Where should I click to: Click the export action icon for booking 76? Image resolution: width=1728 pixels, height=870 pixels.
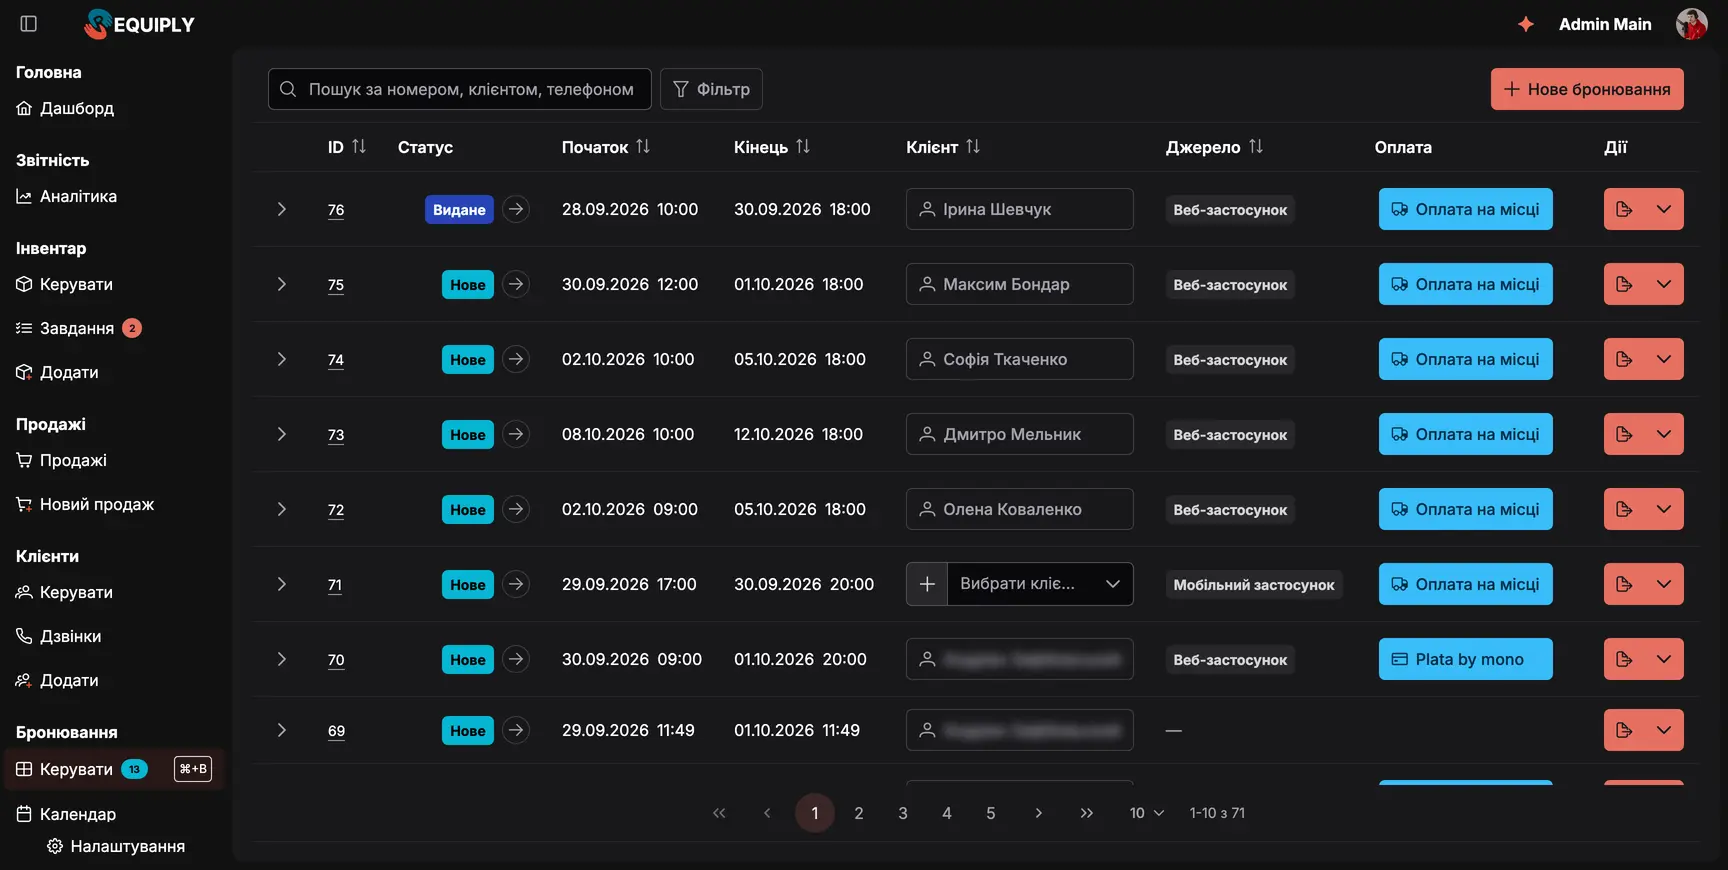(x=1624, y=209)
